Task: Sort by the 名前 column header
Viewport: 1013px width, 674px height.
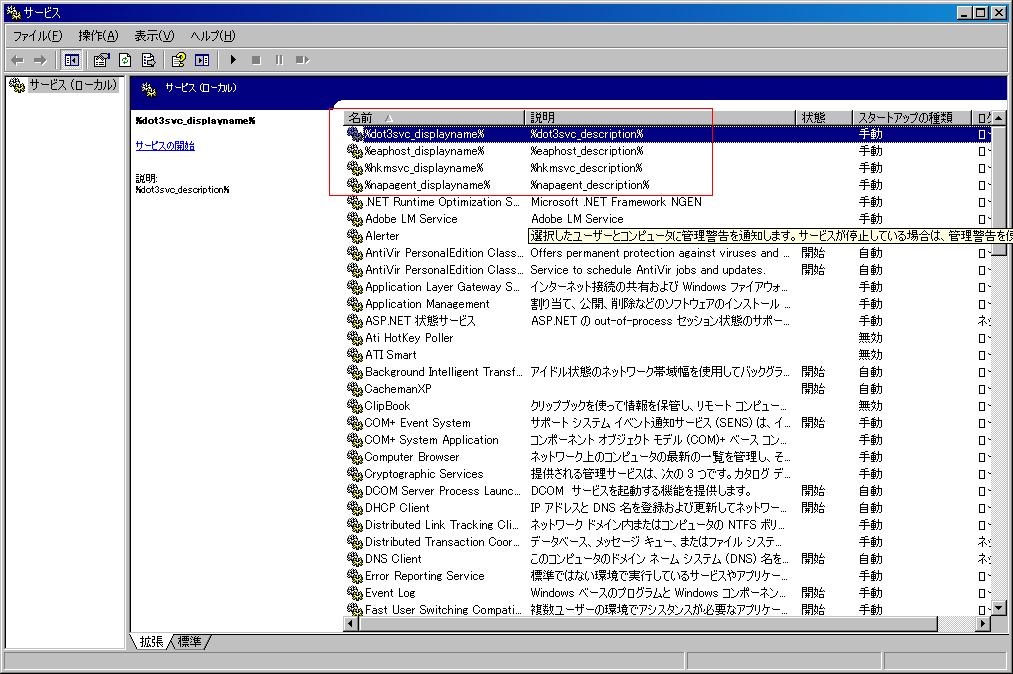Action: click(x=433, y=118)
